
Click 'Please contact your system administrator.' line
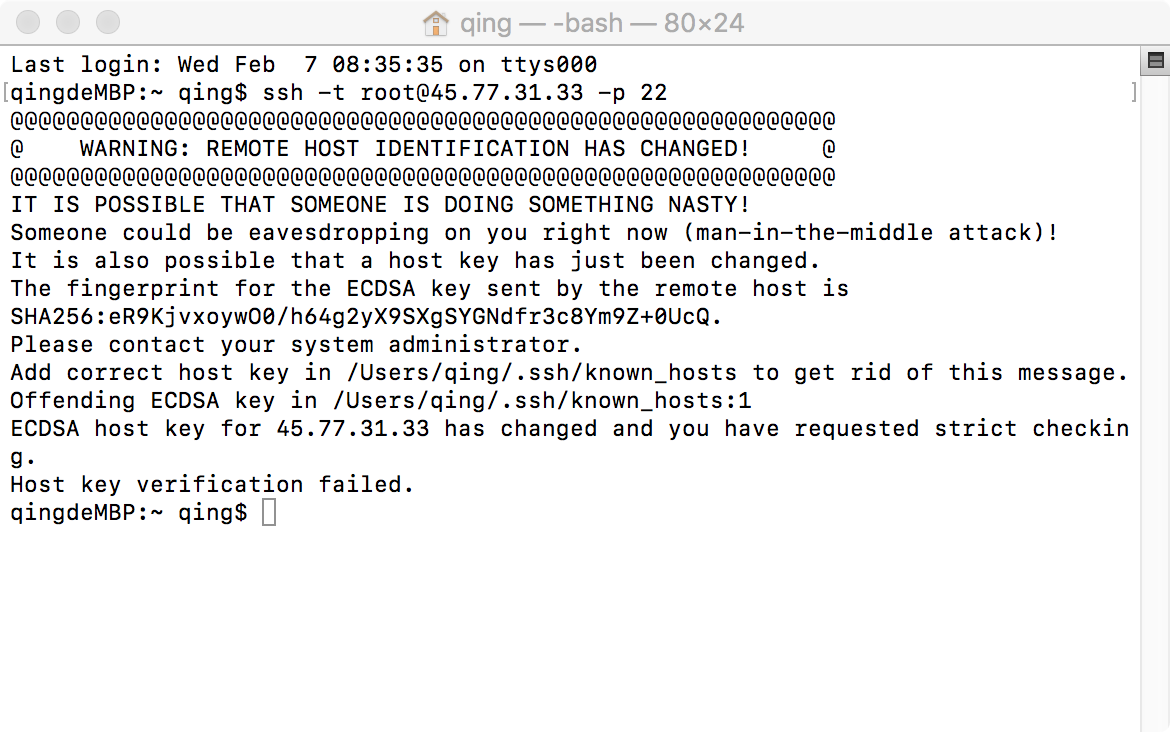295,345
